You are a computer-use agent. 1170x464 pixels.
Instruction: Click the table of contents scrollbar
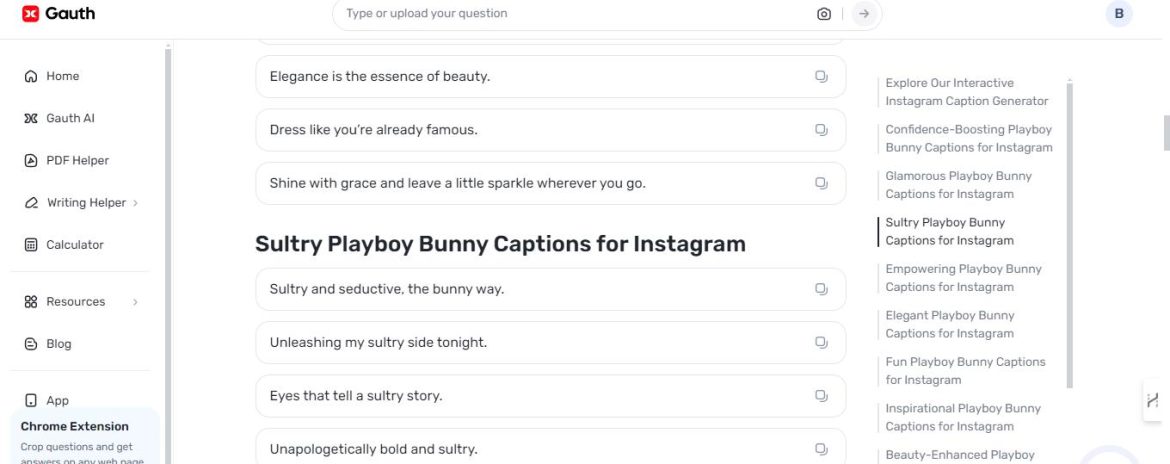click(x=1070, y=230)
